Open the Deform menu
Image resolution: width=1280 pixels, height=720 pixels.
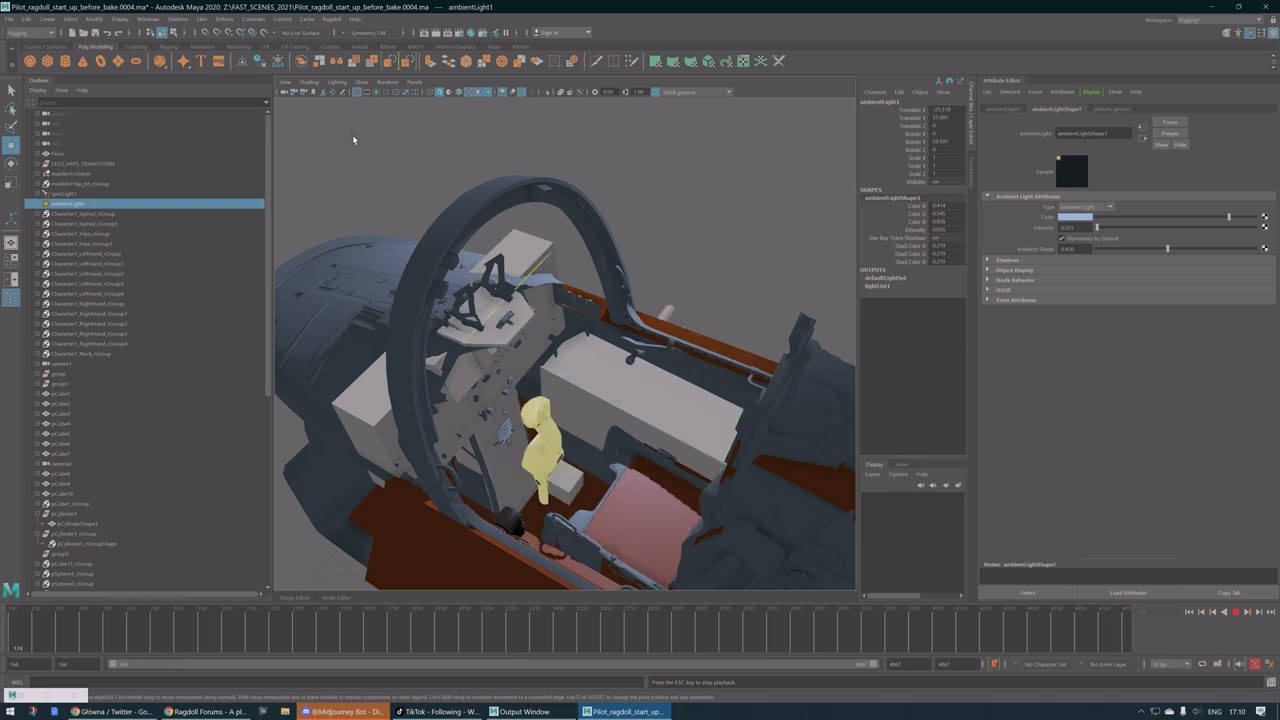[x=224, y=19]
